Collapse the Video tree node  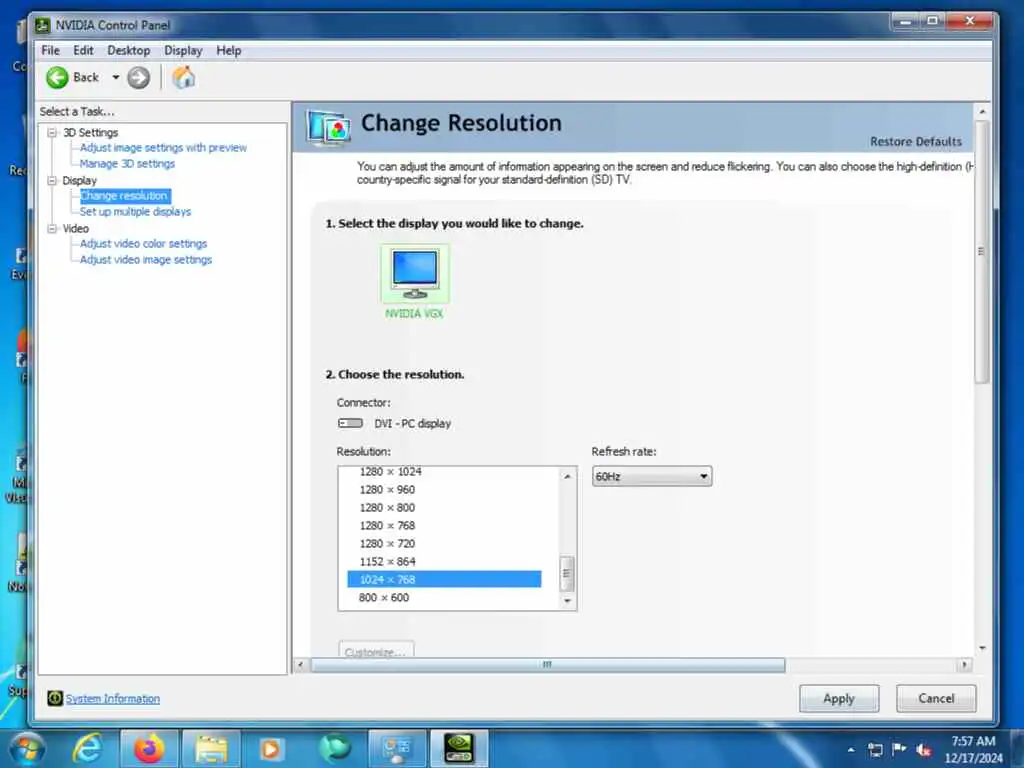pyautogui.click(x=52, y=229)
